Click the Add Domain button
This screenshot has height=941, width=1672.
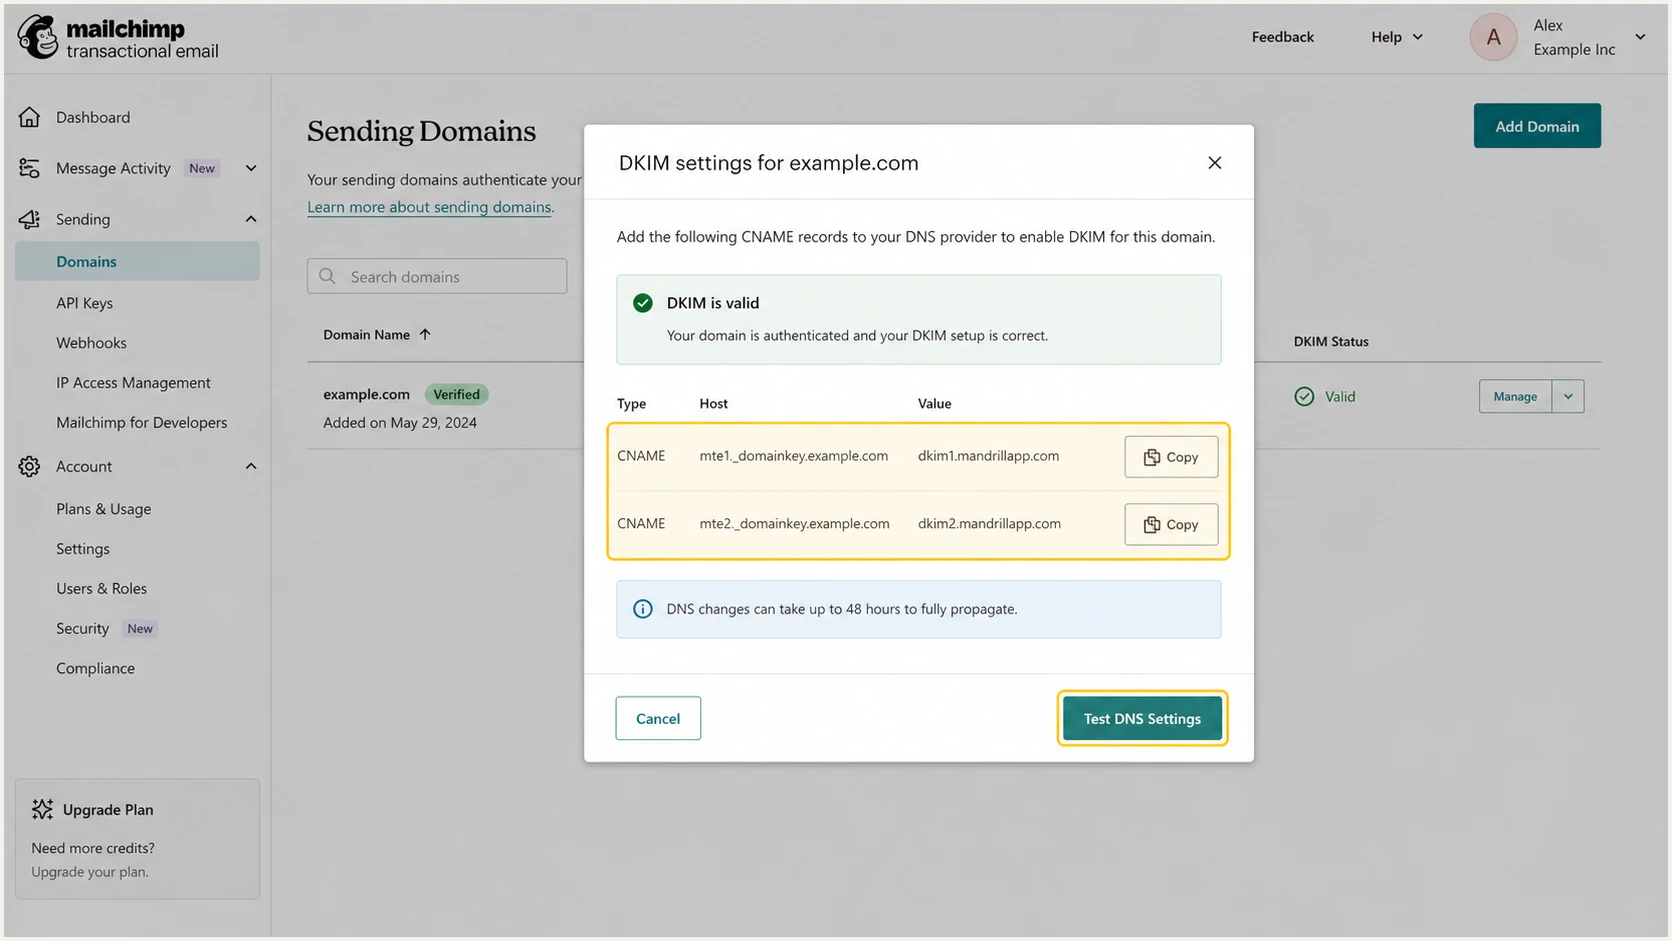1537,126
